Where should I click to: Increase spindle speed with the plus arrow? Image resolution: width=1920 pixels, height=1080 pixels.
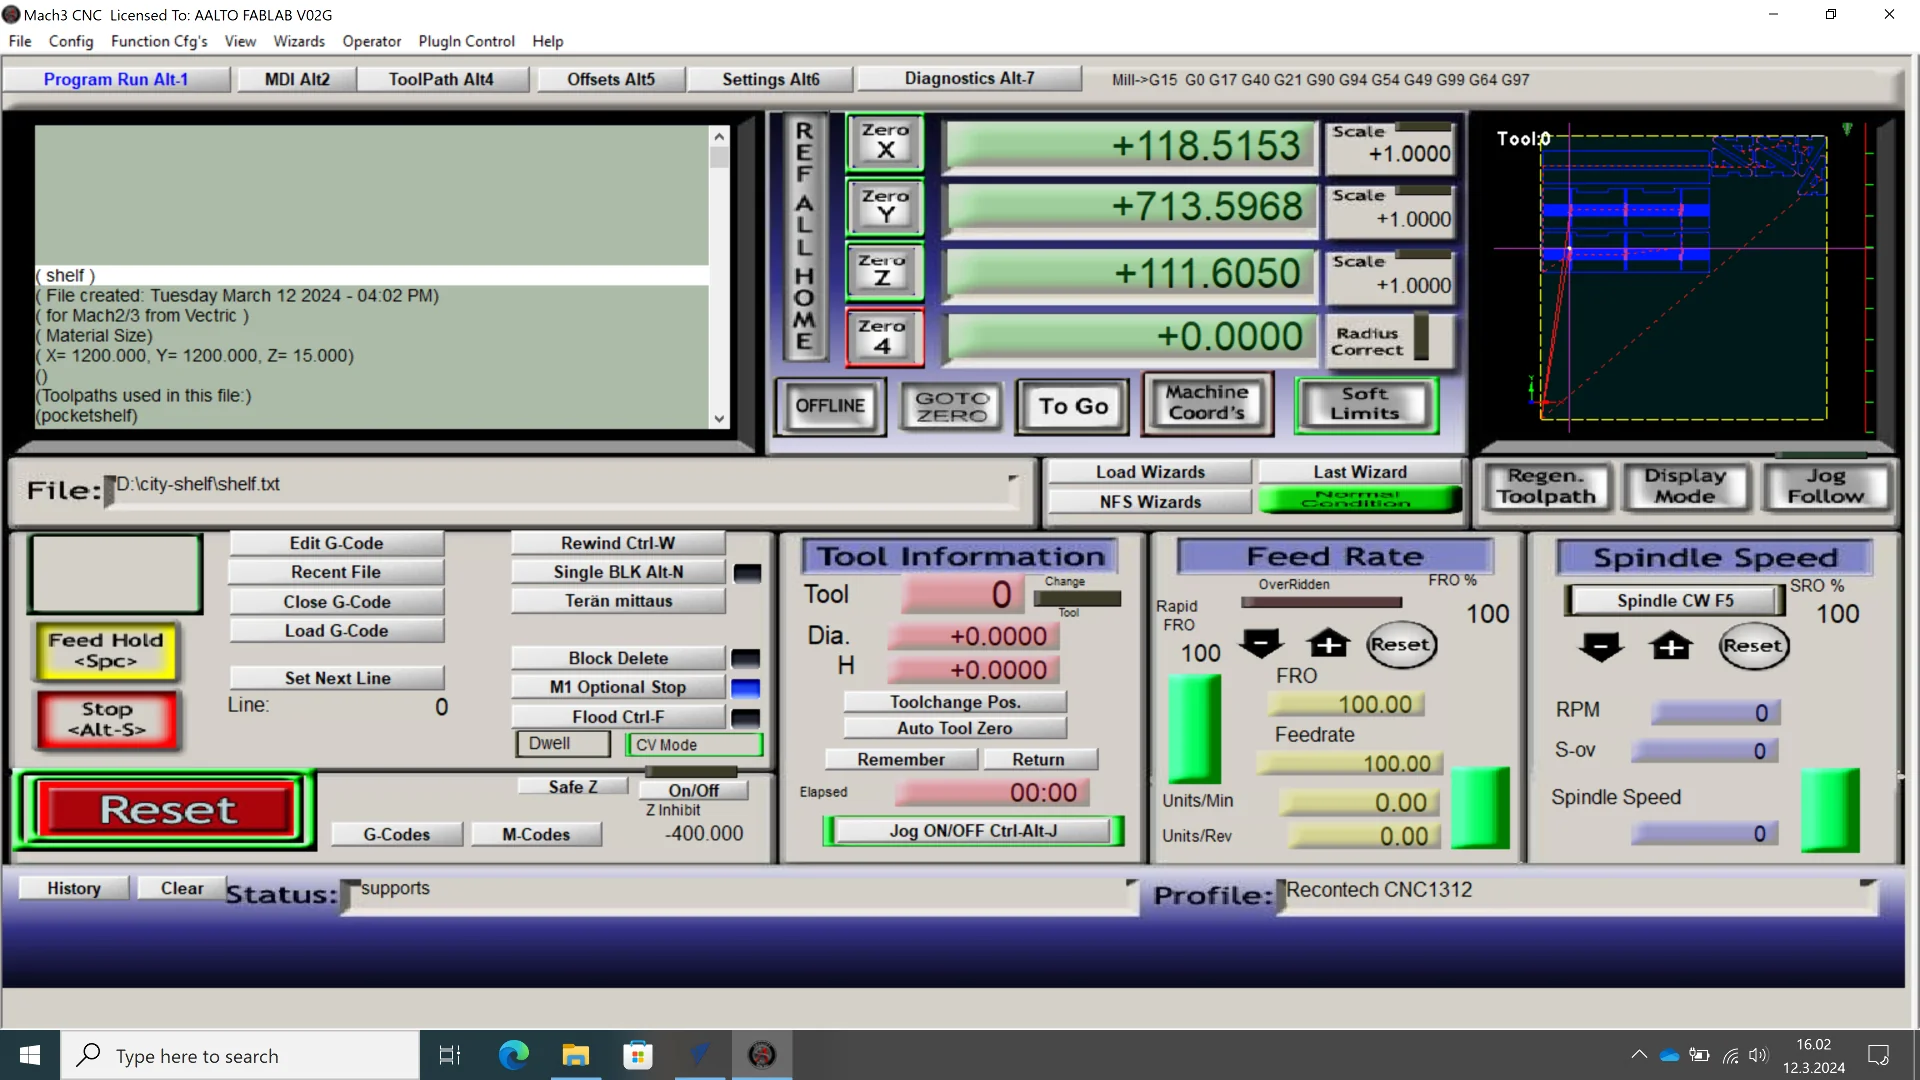tap(1671, 647)
